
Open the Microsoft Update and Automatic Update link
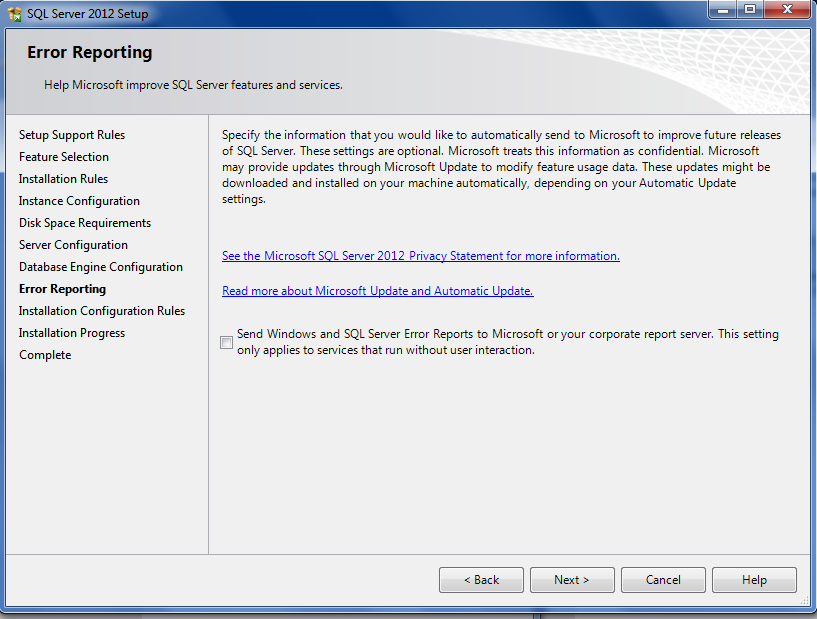coord(377,291)
